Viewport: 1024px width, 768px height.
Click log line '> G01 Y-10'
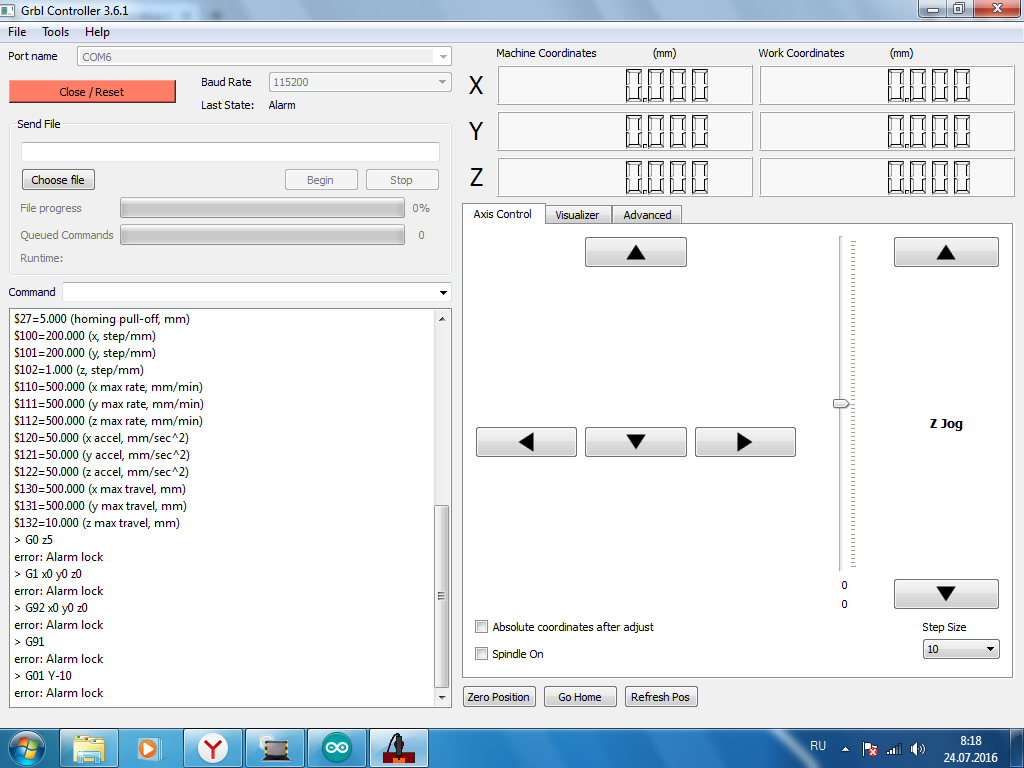[43, 676]
